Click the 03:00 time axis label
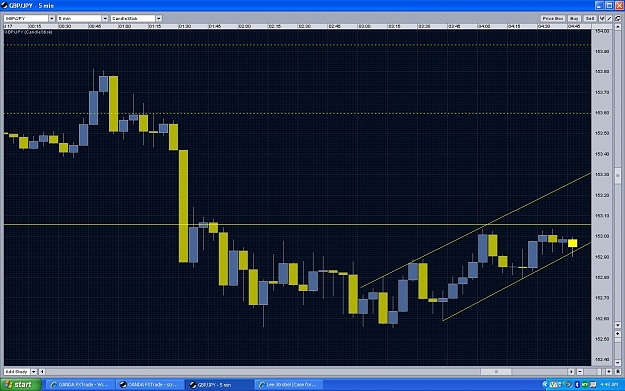Image resolution: width=625 pixels, height=391 pixels. 364,26
